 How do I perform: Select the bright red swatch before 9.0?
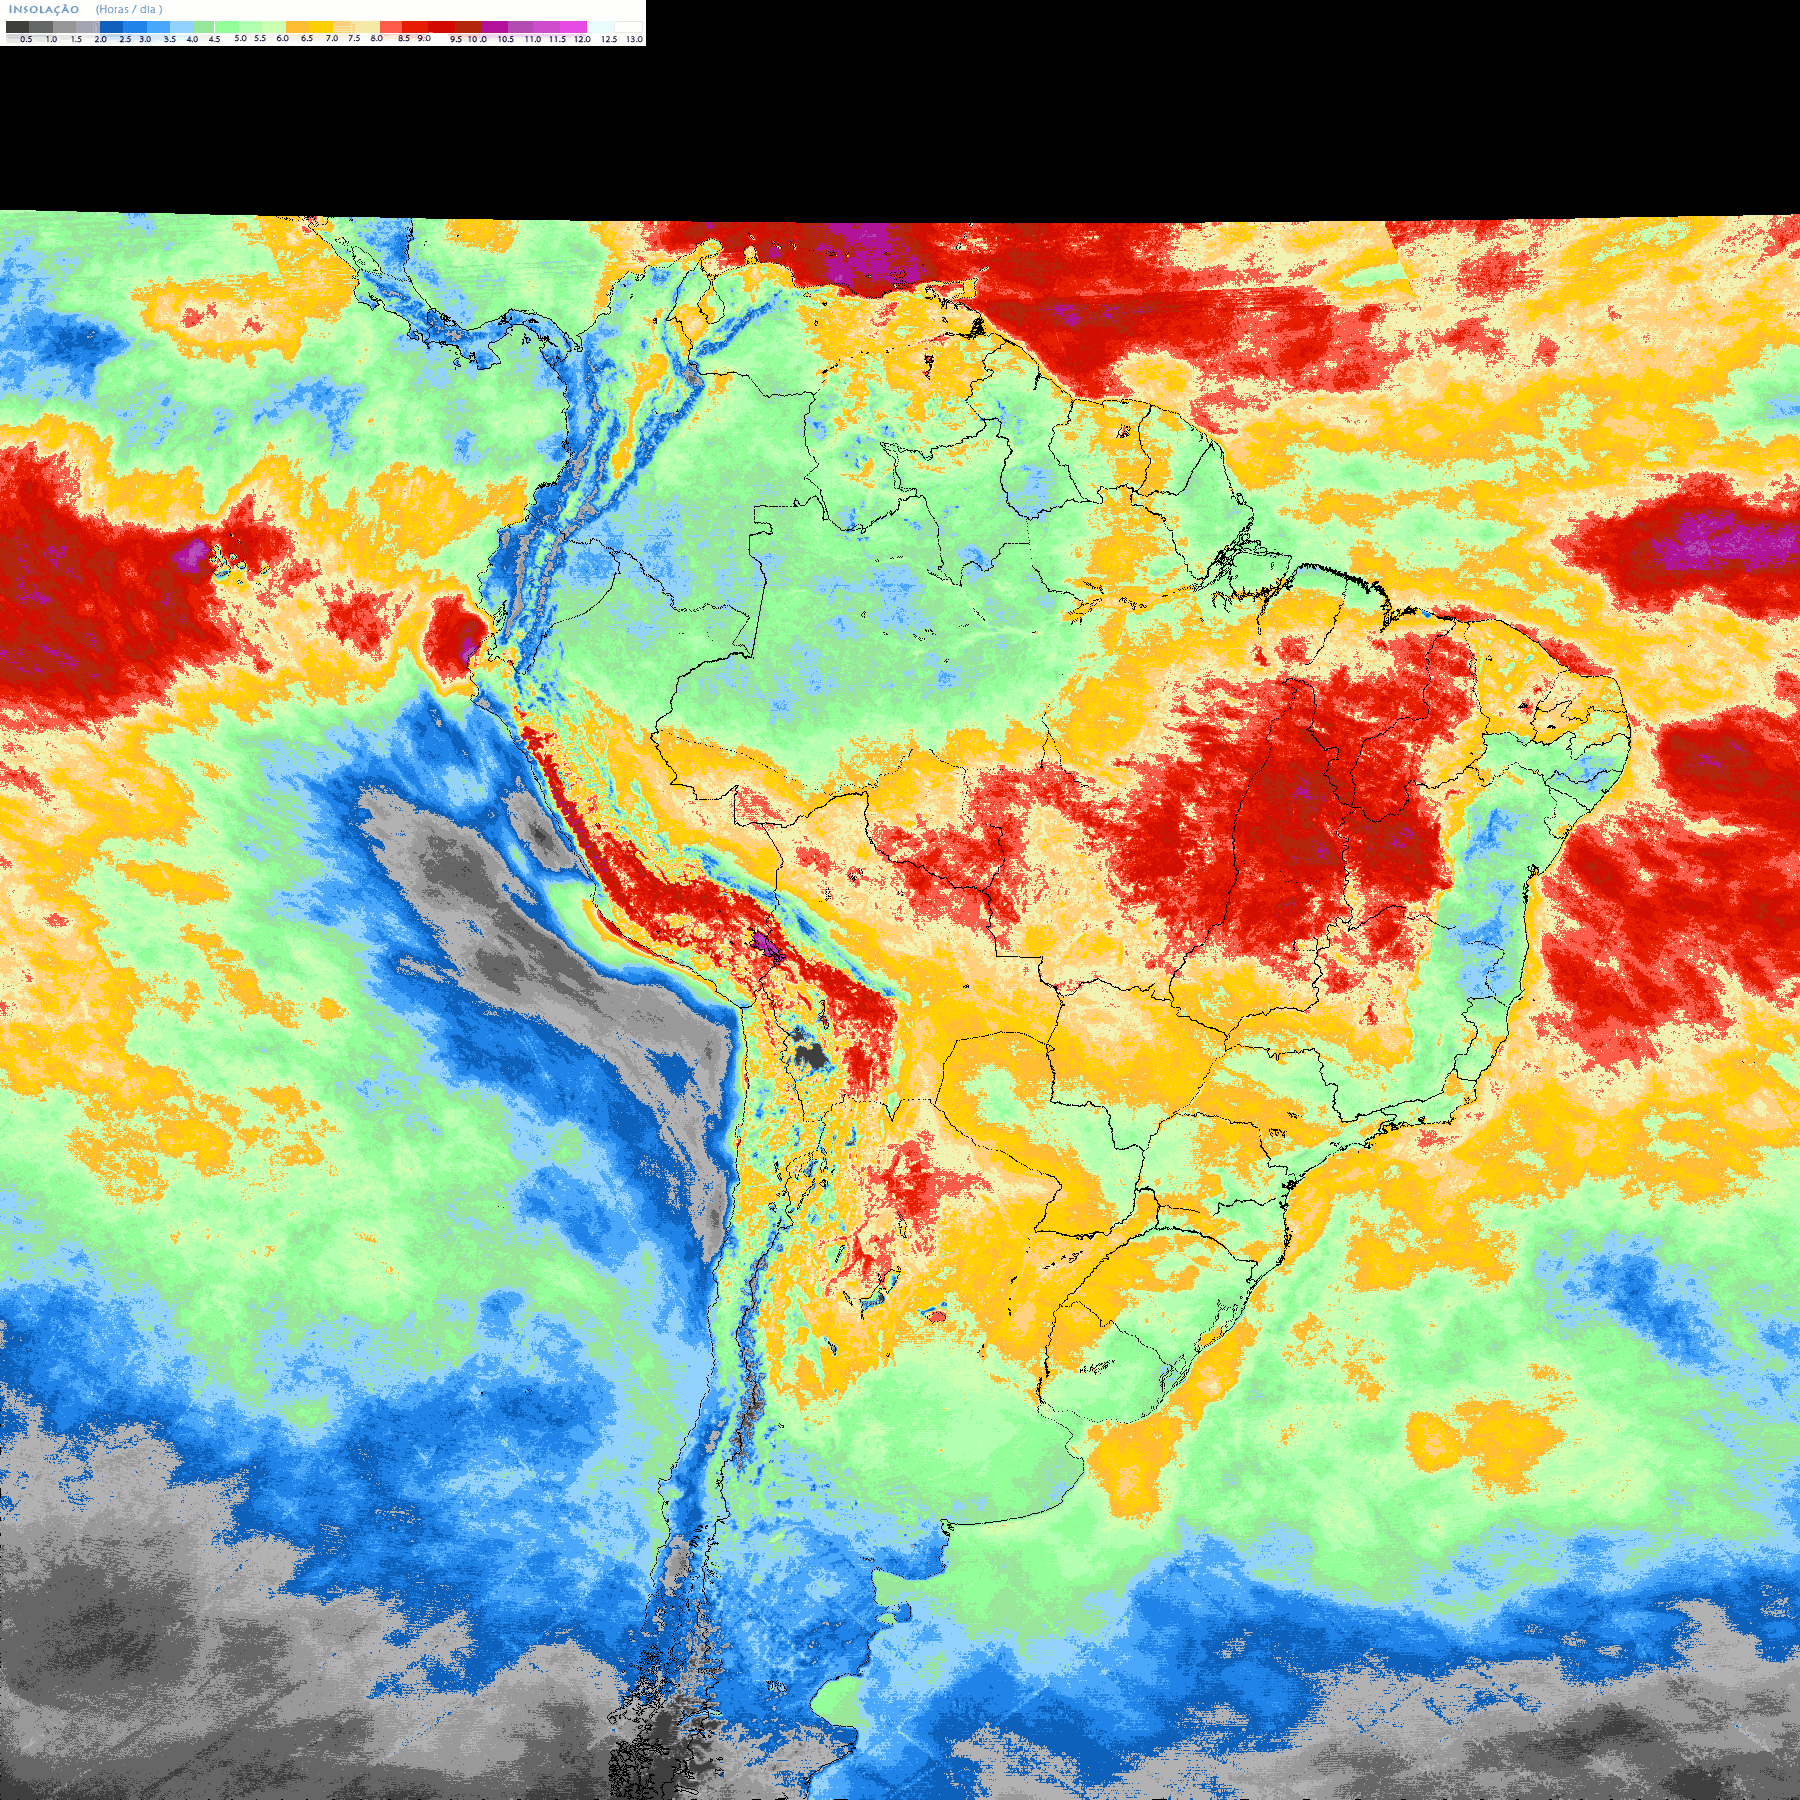click(x=415, y=27)
